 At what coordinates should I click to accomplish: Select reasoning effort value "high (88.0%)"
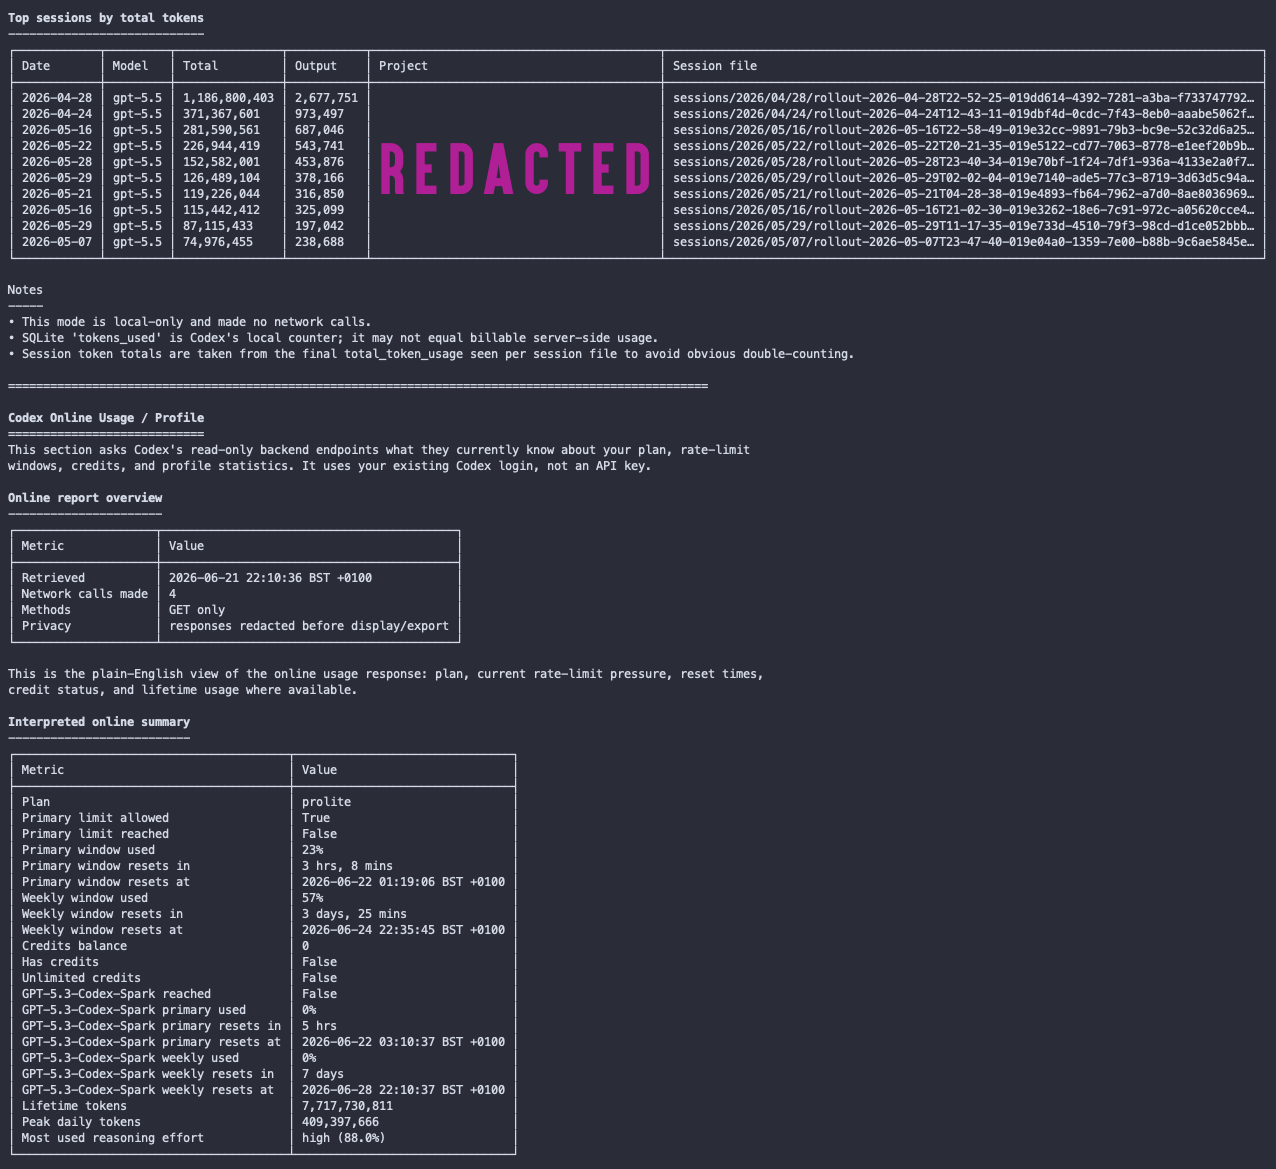click(x=344, y=1138)
